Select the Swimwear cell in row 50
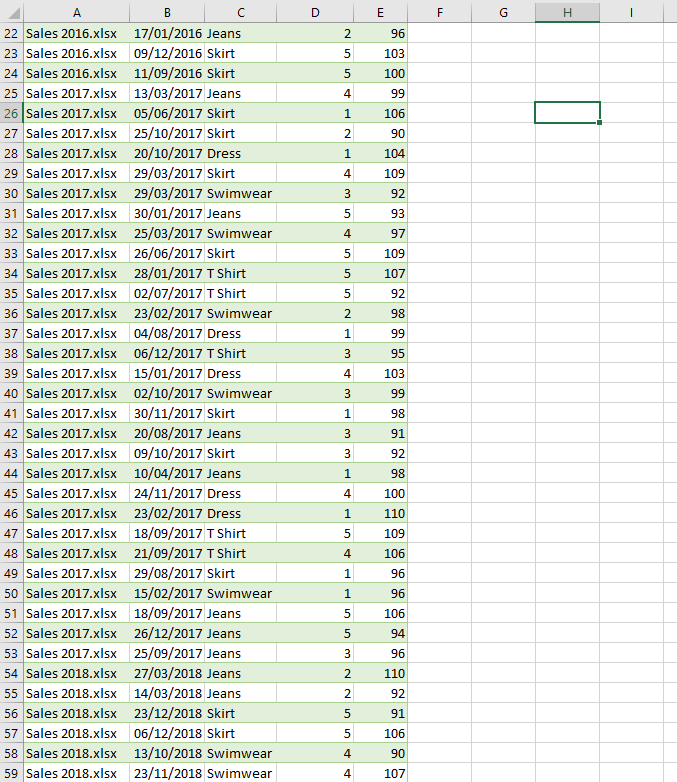This screenshot has height=782, width=677. (241, 593)
